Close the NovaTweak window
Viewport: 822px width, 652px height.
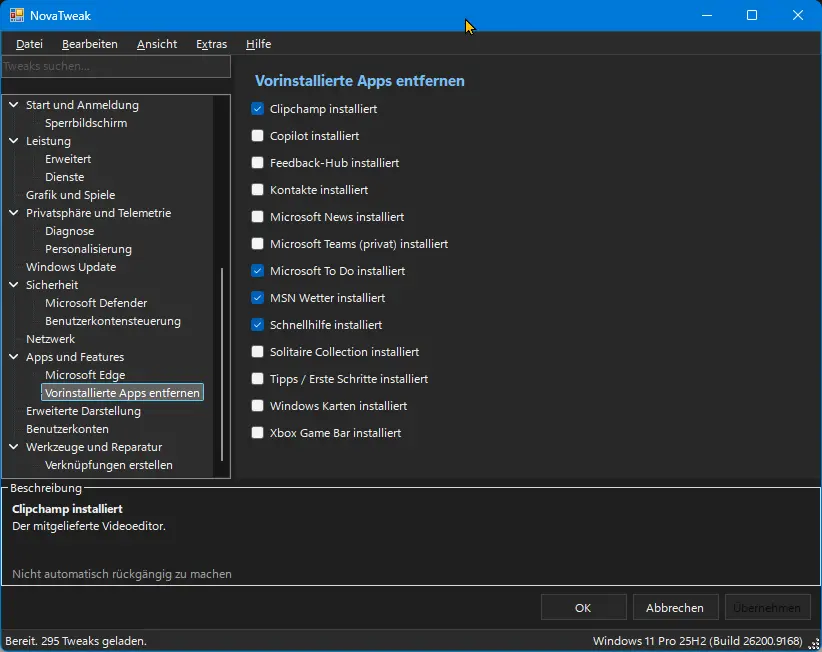coord(797,15)
